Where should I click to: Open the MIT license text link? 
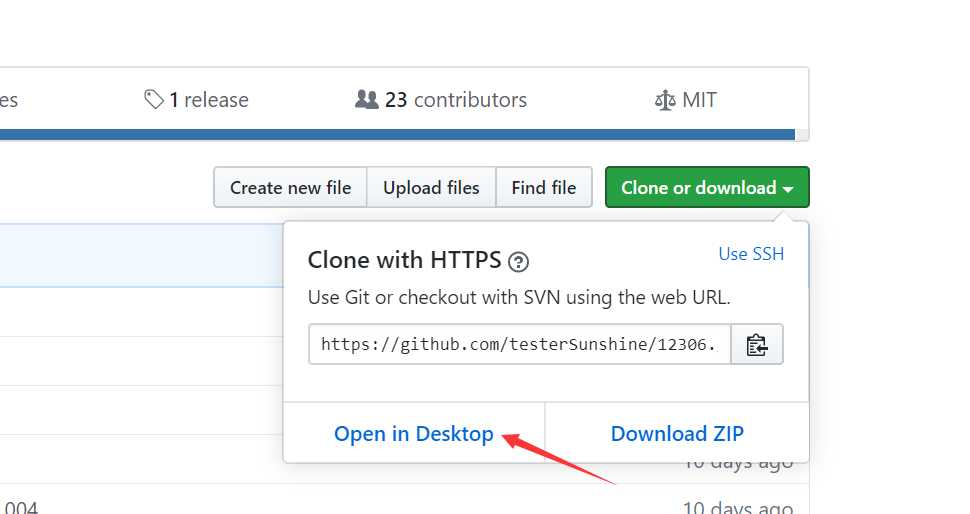pos(699,100)
